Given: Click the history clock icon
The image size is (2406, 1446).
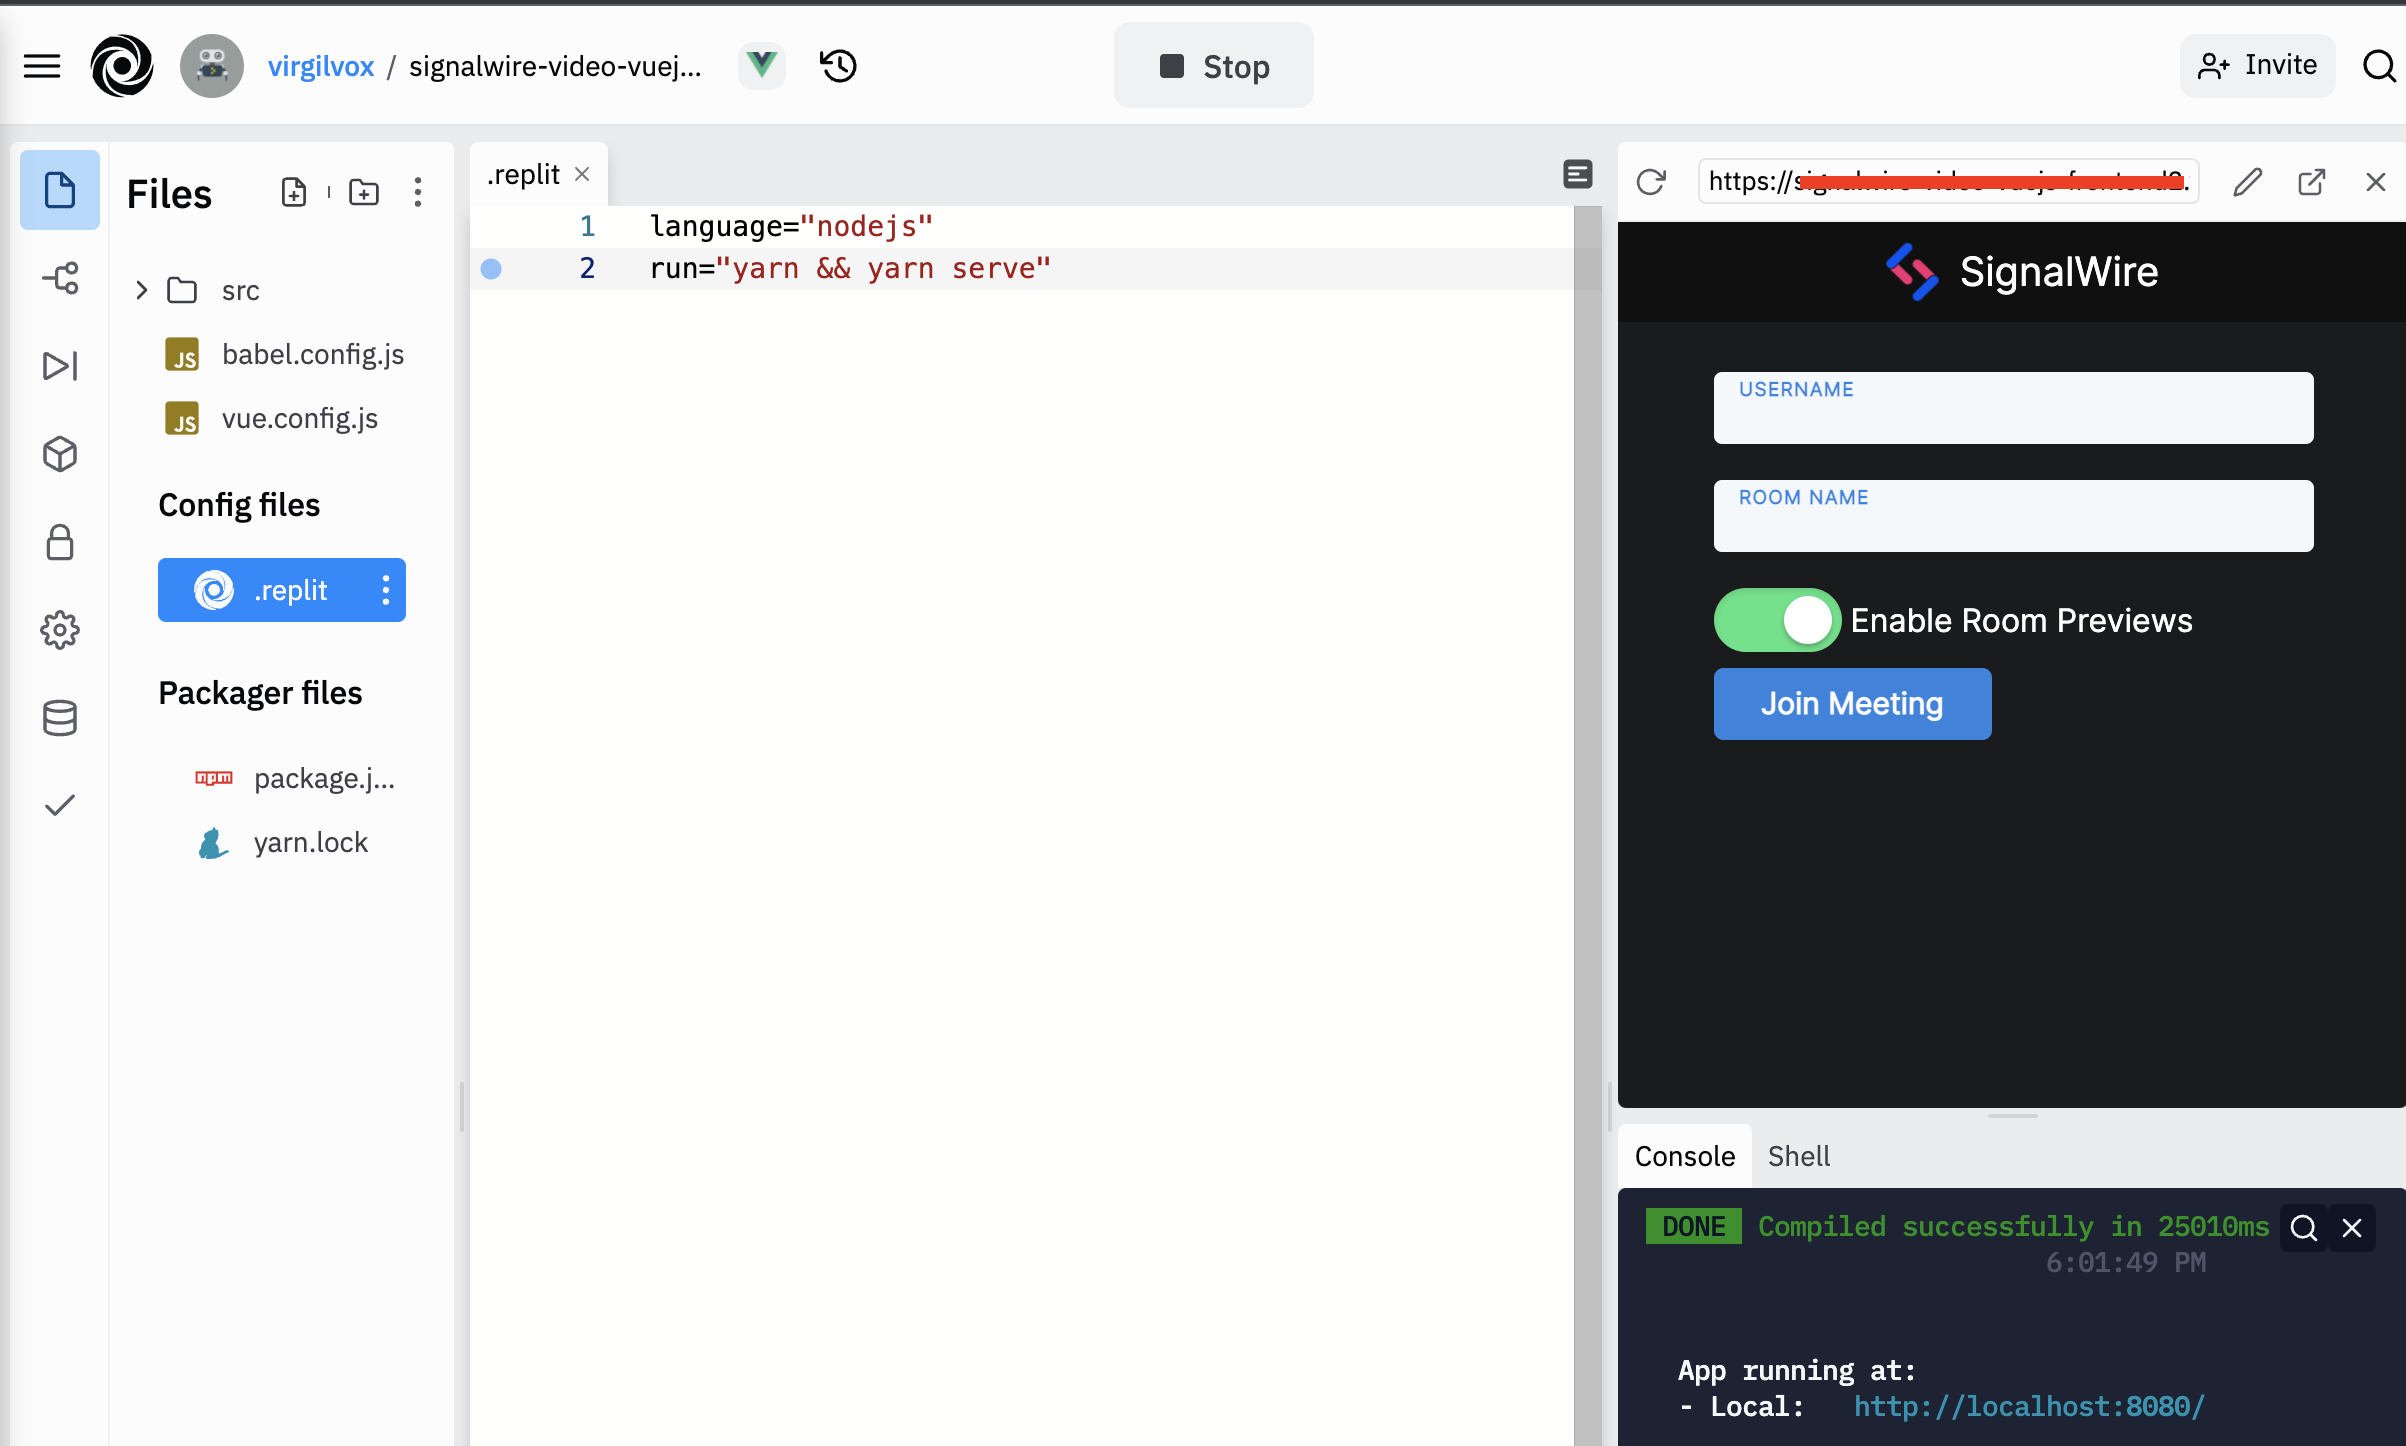Looking at the screenshot, I should [838, 66].
